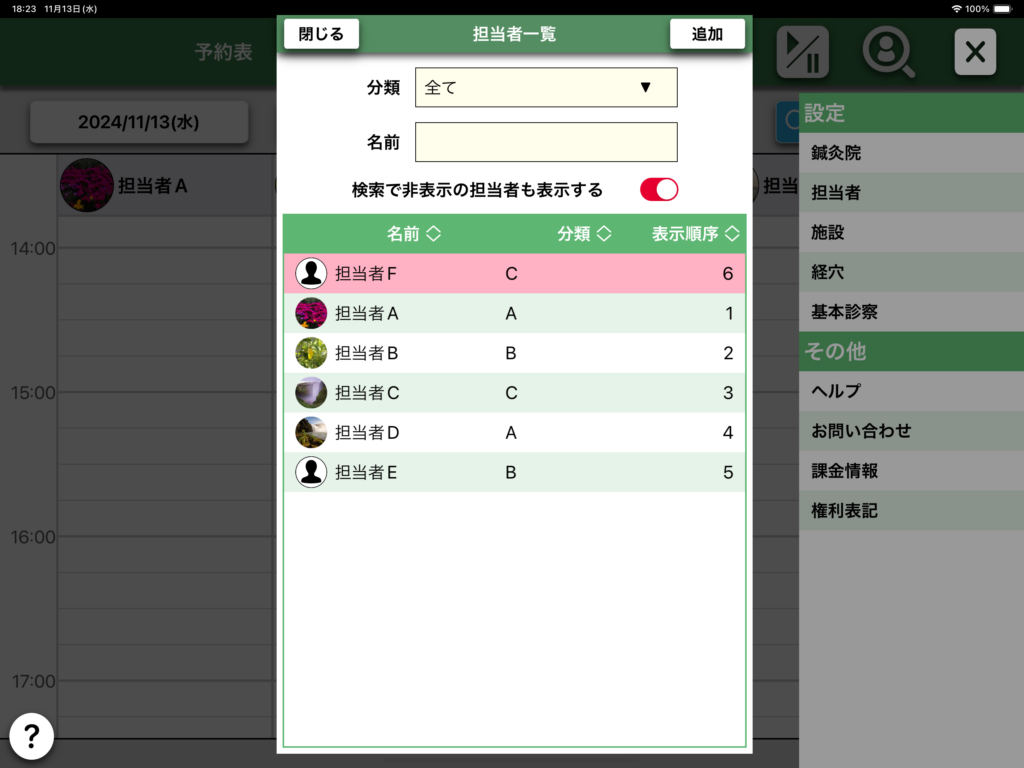
Task: Sort list by 表示順序 column header
Action: [x=695, y=234]
